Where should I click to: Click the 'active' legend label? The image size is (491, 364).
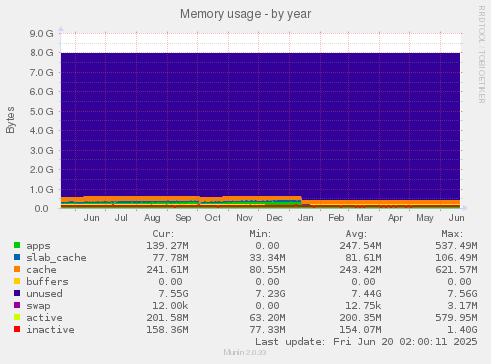tap(44, 318)
